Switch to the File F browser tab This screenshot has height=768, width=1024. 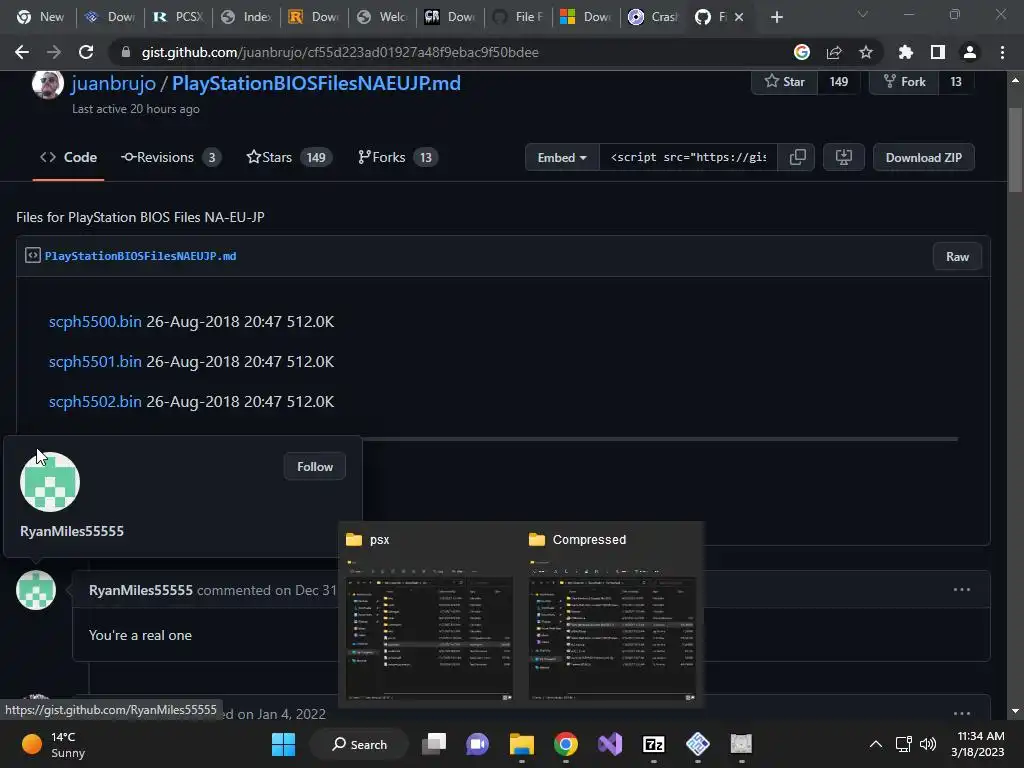(518, 17)
